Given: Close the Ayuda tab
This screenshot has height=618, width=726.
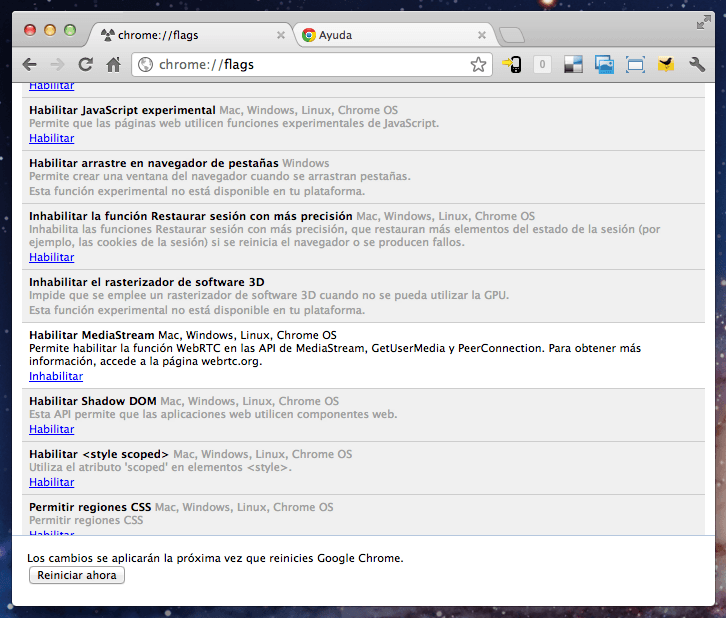Looking at the screenshot, I should (482, 35).
